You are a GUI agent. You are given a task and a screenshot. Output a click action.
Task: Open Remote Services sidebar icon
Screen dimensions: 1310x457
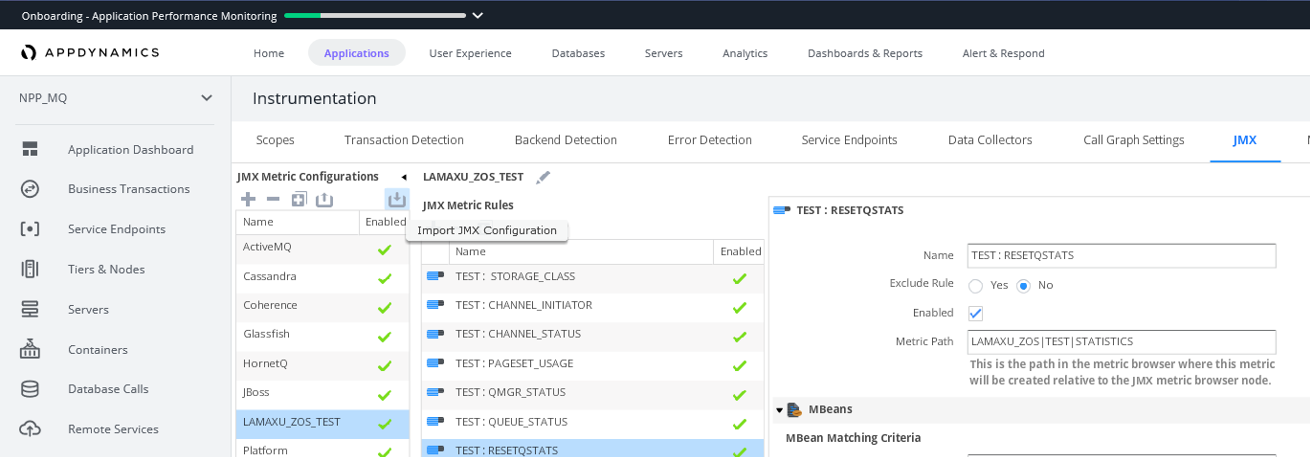pyautogui.click(x=30, y=429)
